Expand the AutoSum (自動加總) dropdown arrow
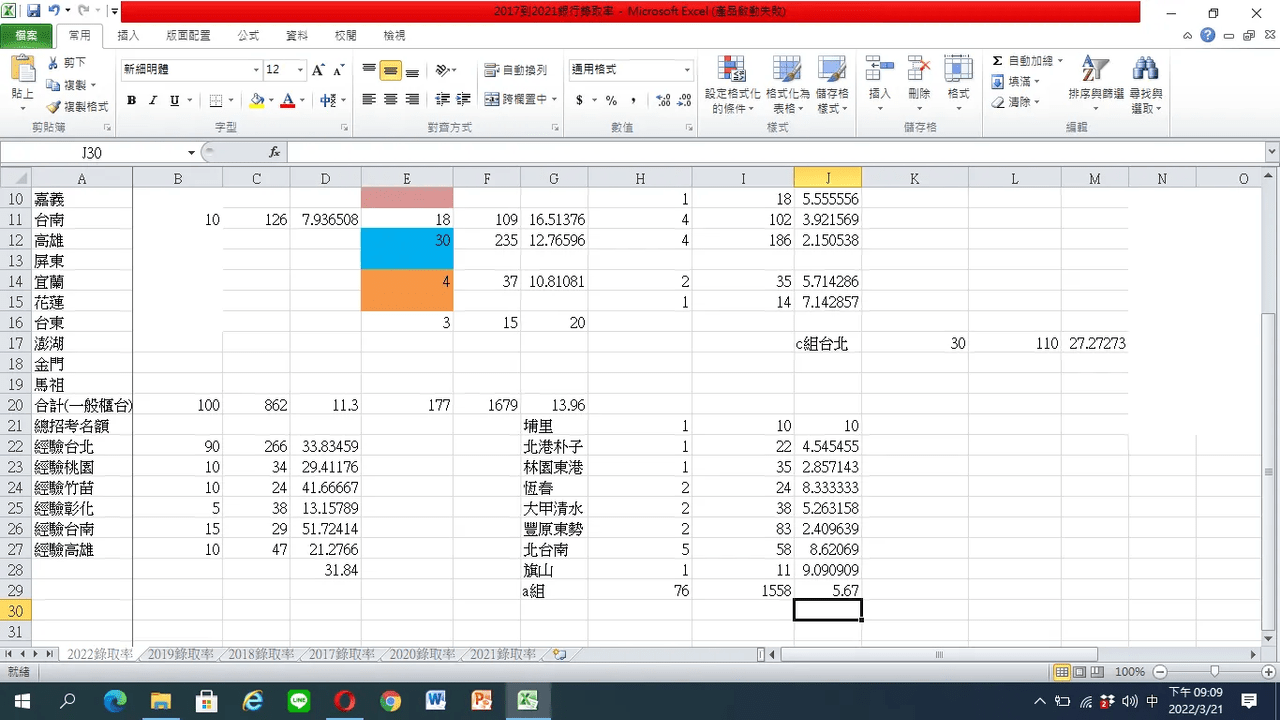 pyautogui.click(x=1060, y=61)
